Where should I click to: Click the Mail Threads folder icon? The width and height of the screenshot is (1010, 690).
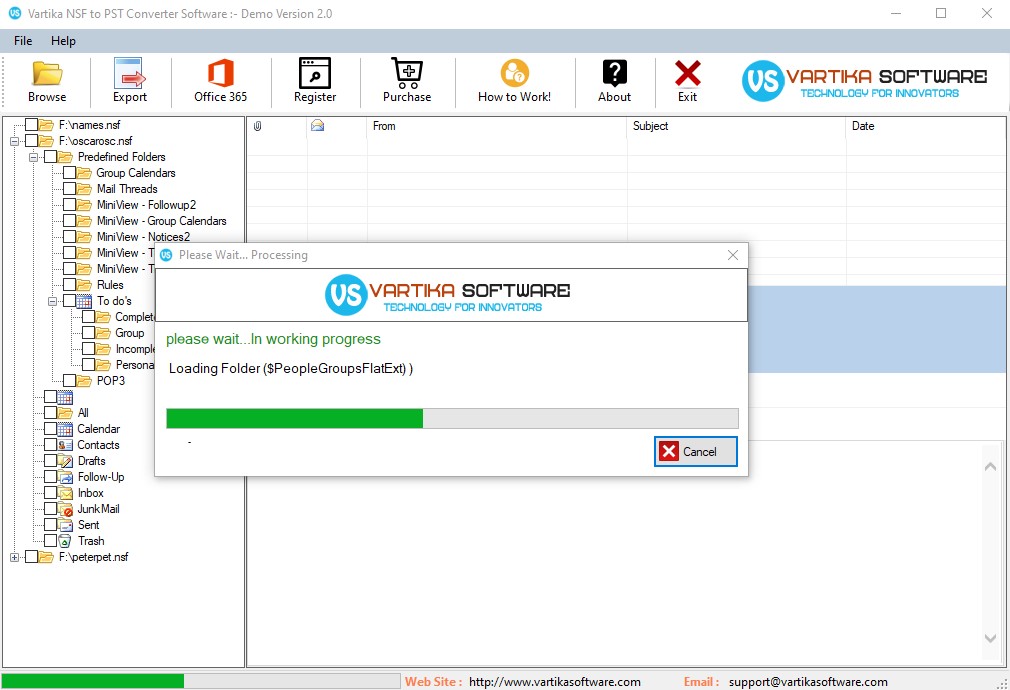[84, 189]
